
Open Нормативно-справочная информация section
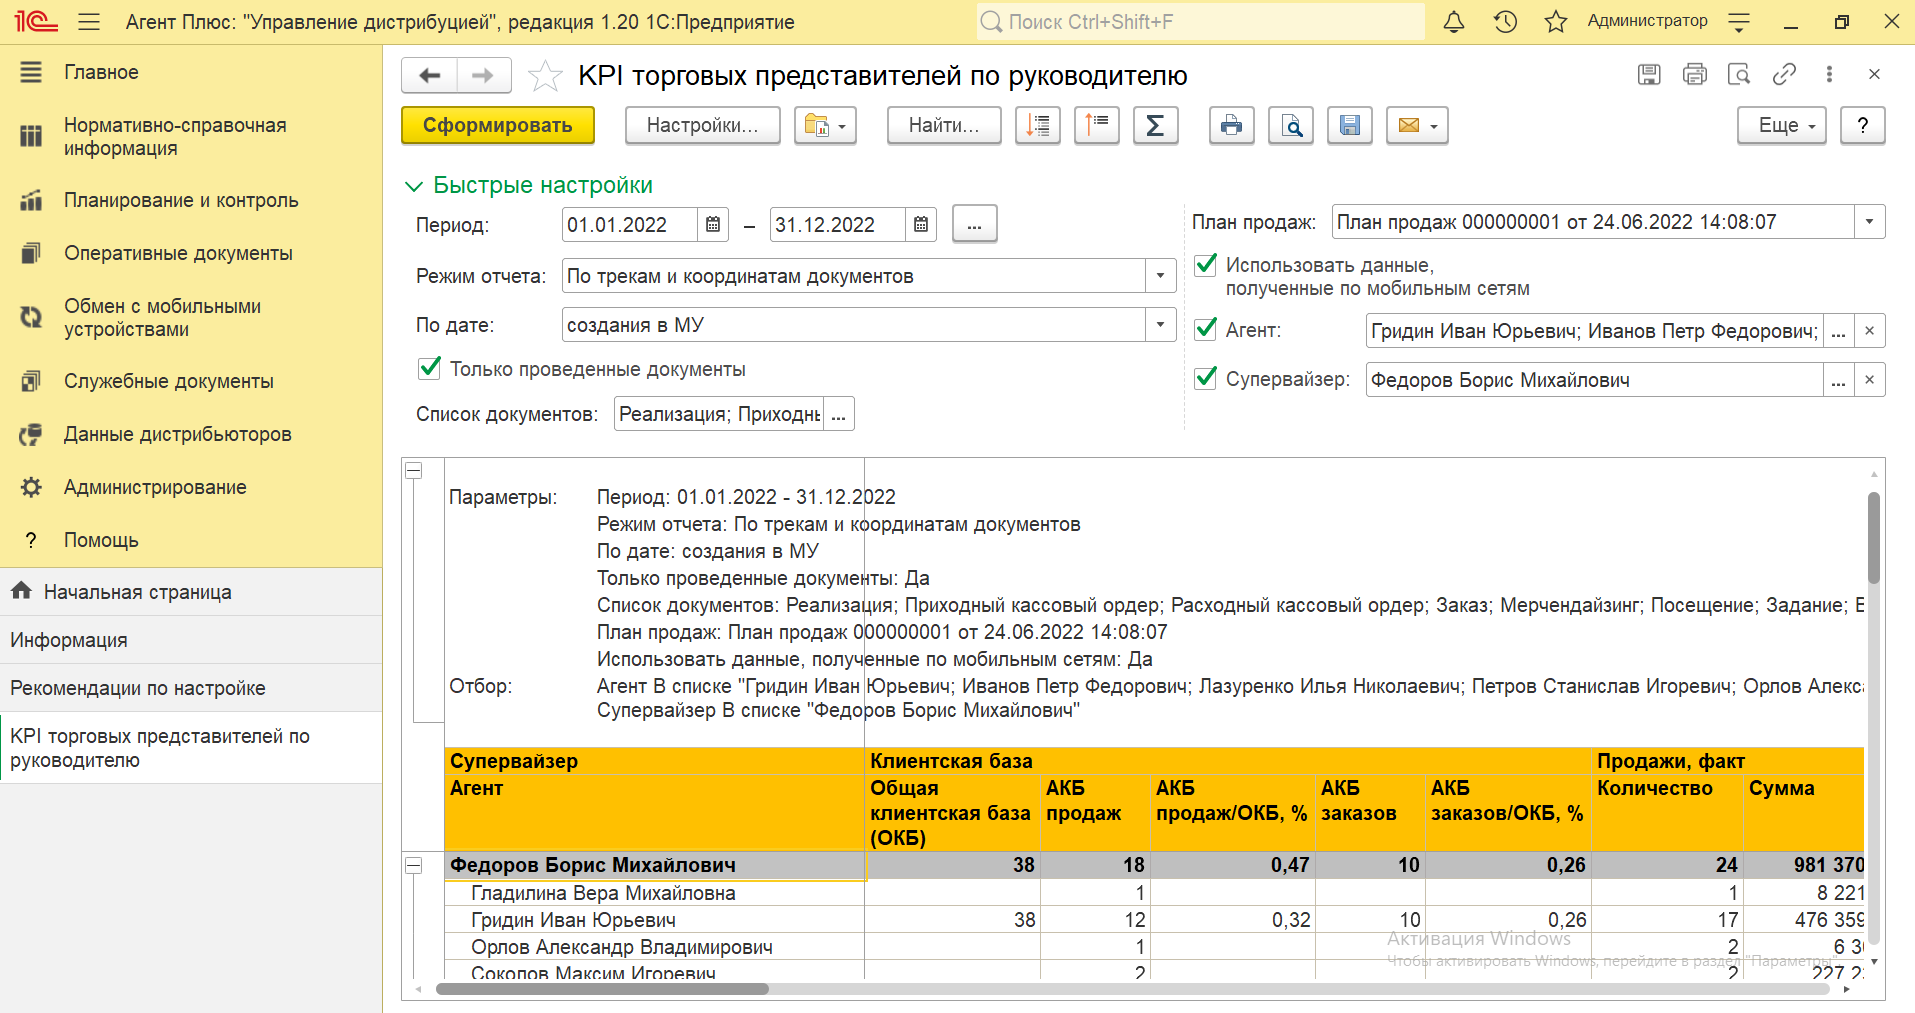191,137
